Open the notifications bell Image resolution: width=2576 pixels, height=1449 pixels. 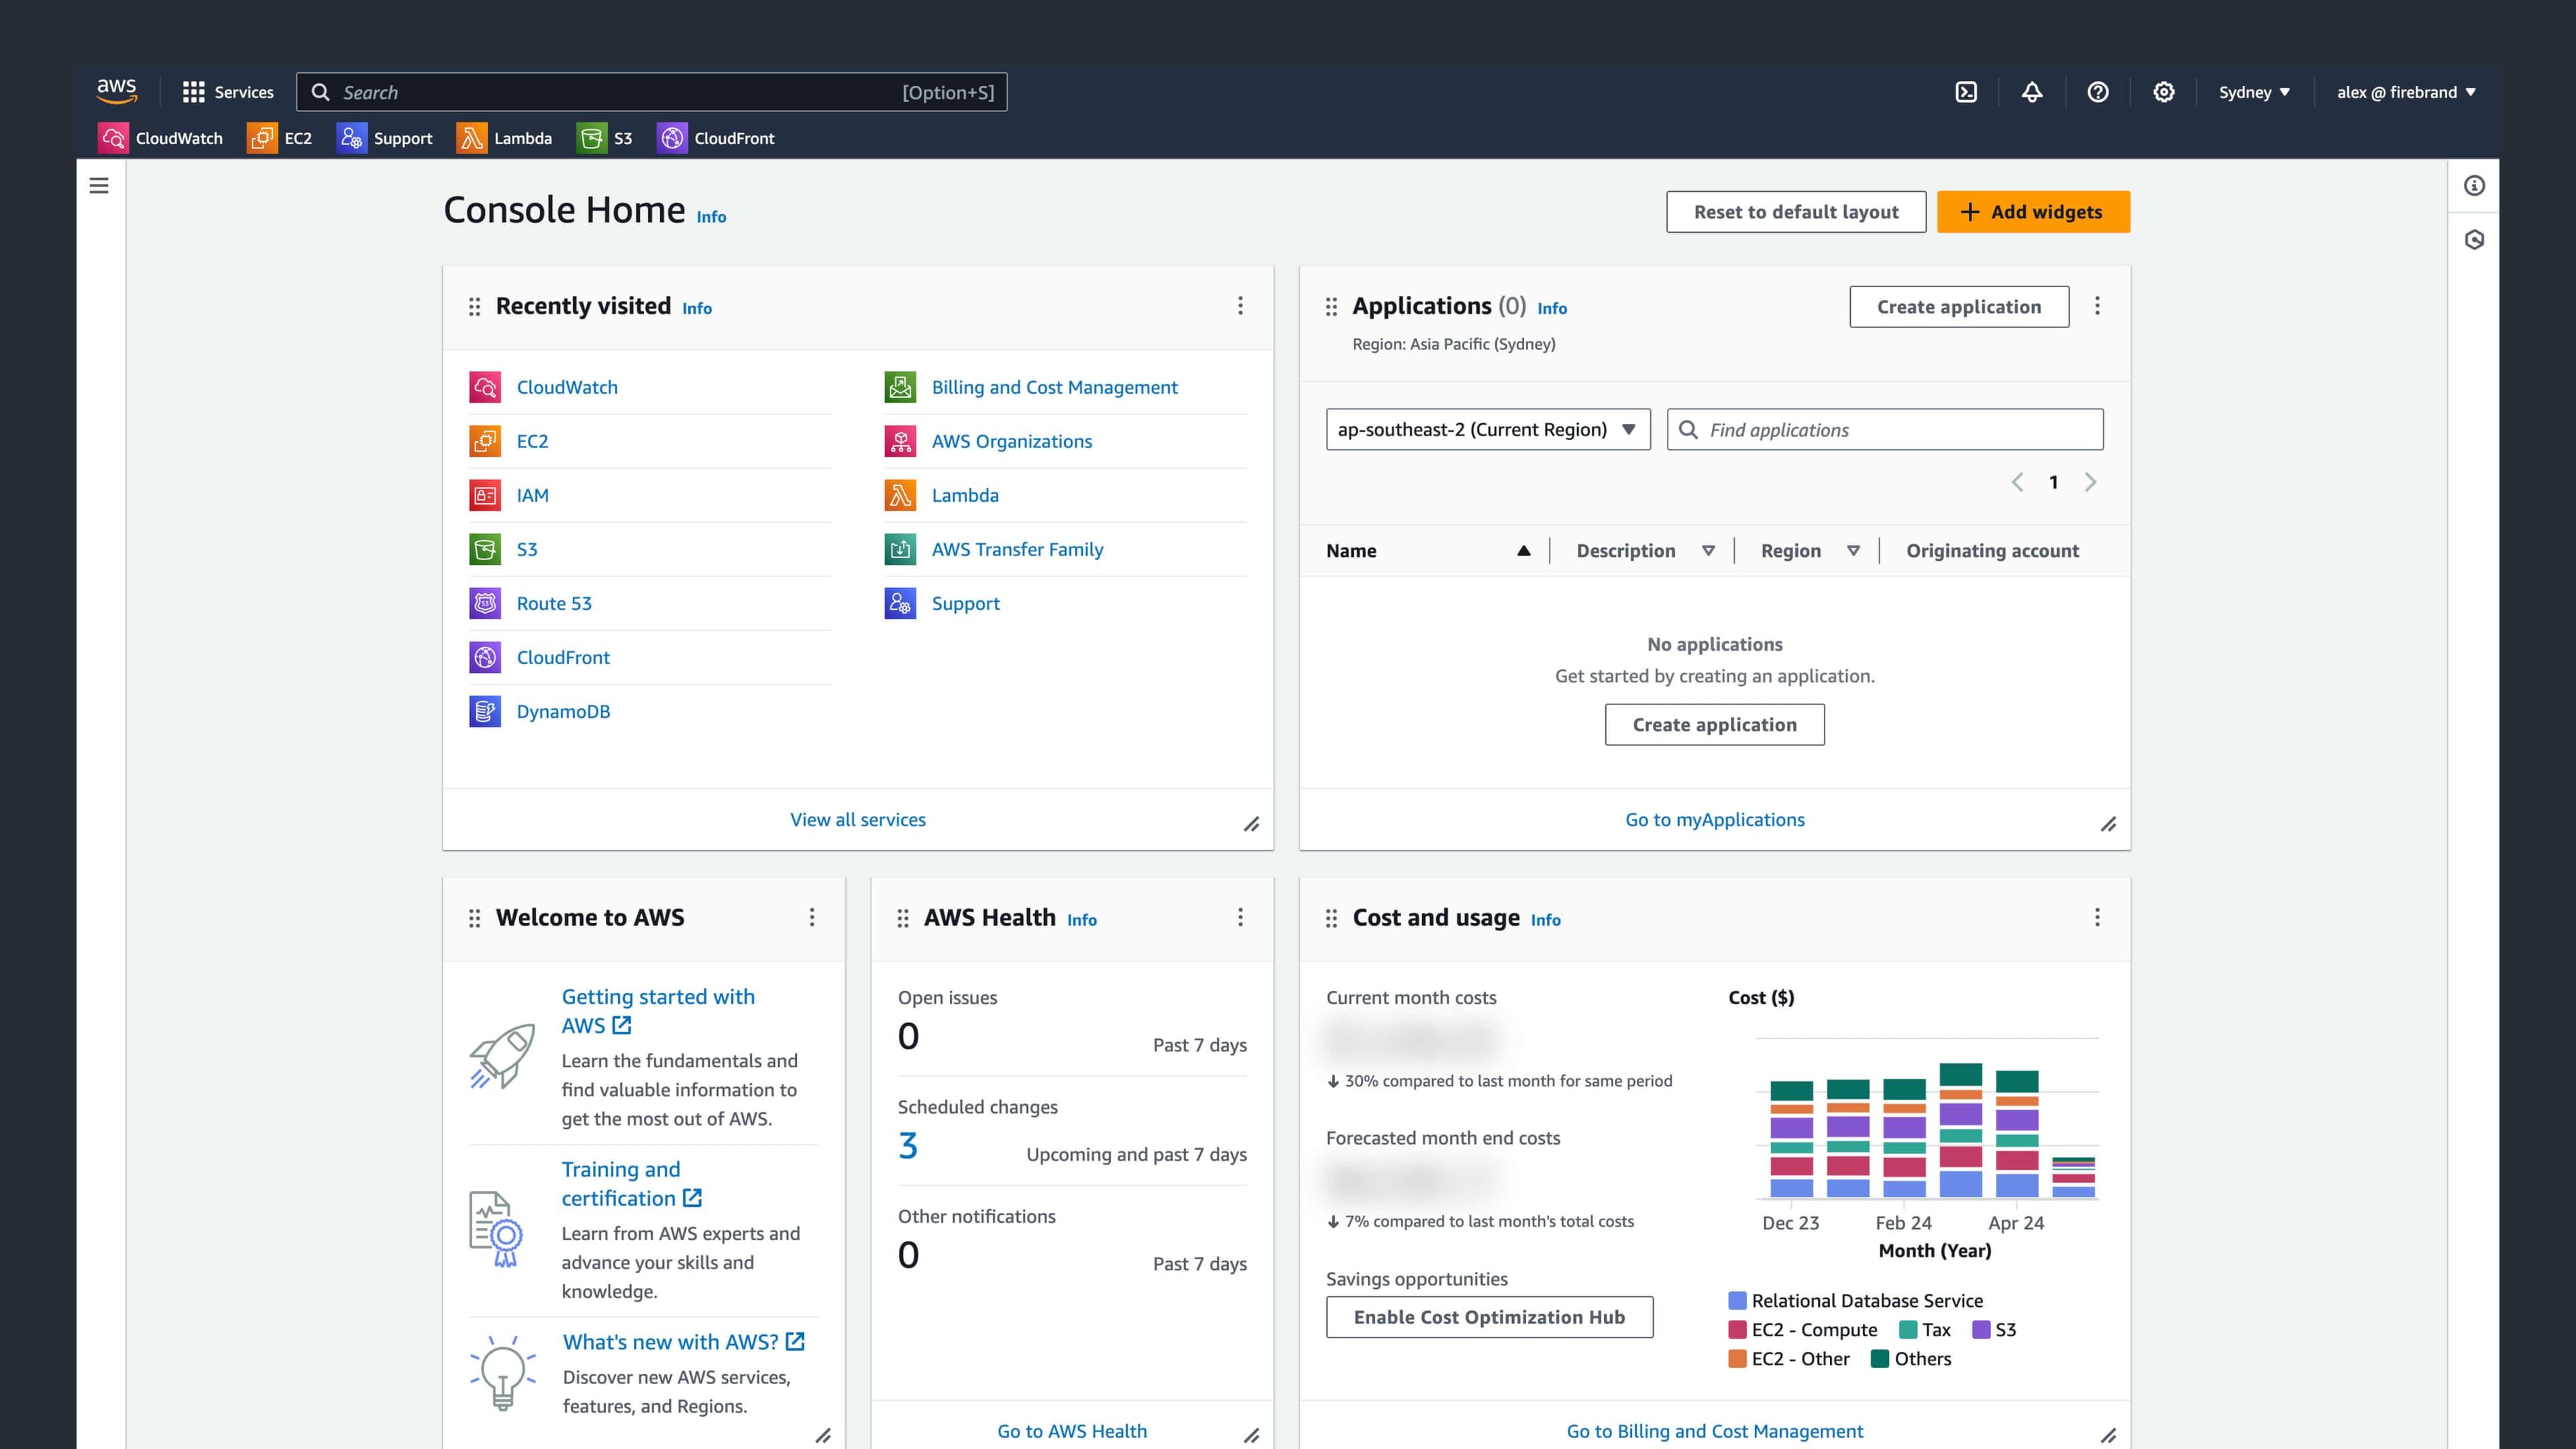2032,92
